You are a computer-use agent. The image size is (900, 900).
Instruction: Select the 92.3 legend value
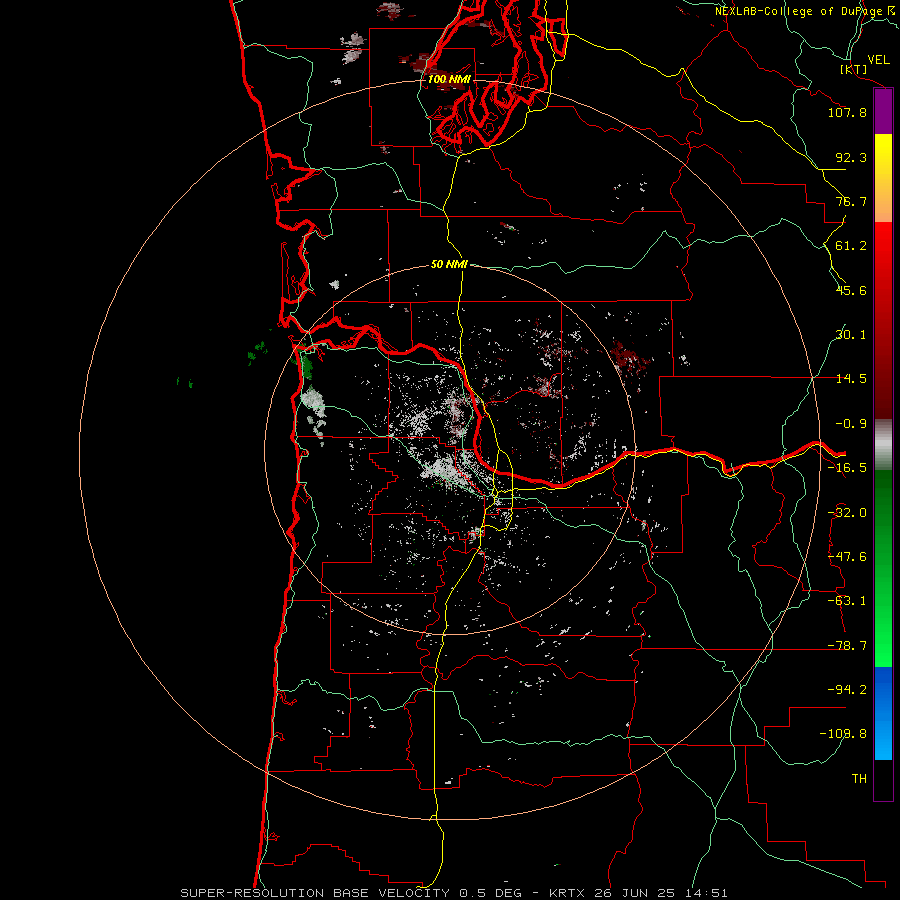851,157
